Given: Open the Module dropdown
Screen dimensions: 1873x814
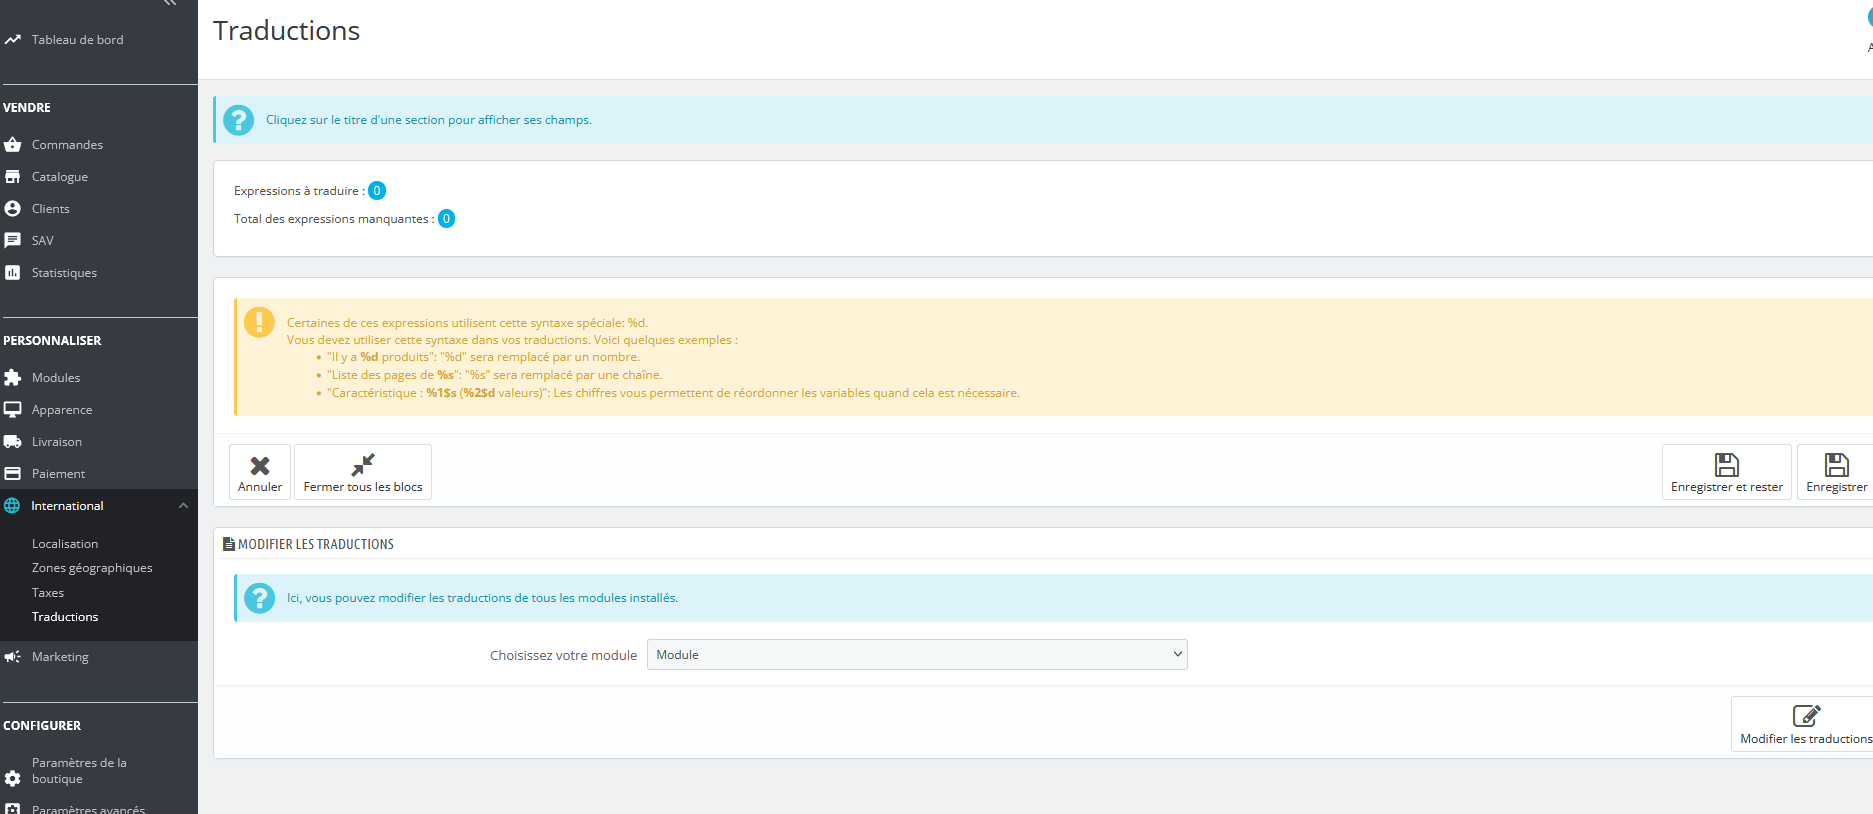Looking at the screenshot, I should coord(917,655).
